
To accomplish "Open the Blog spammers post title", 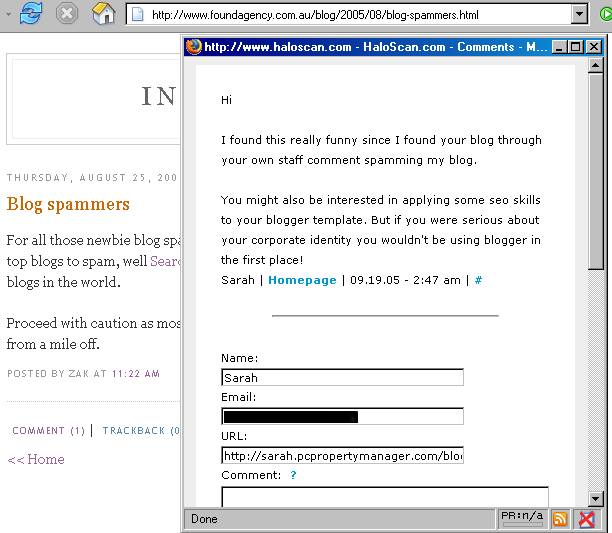I will click(68, 204).
